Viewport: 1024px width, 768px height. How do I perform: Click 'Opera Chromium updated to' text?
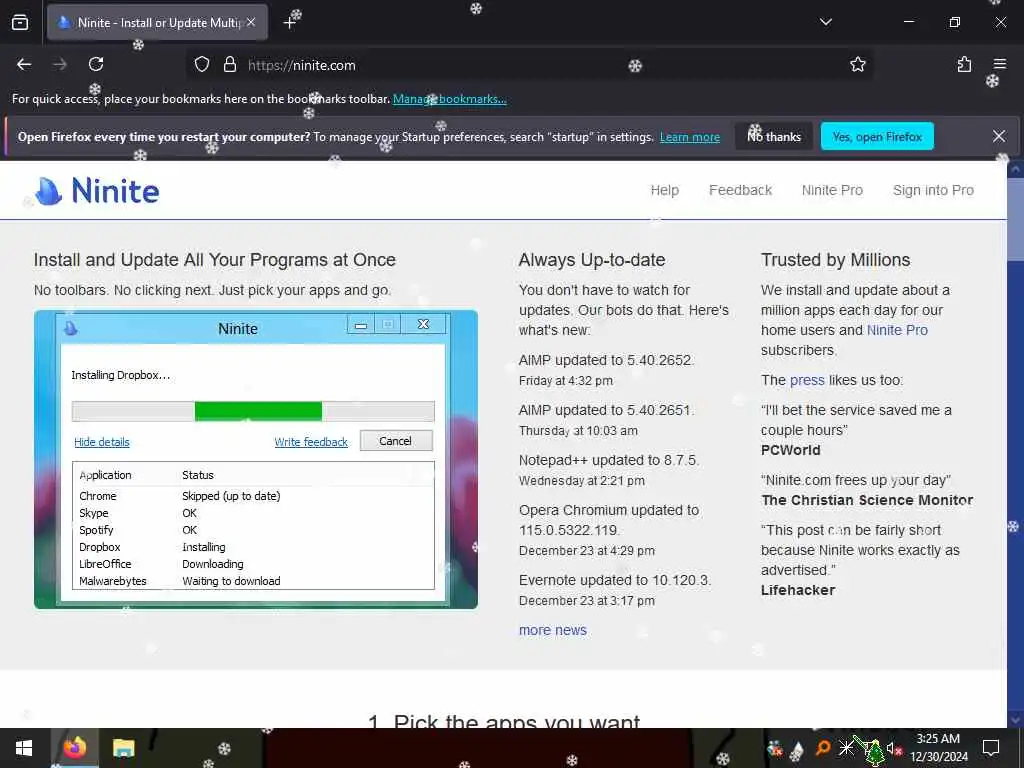pyautogui.click(x=609, y=510)
